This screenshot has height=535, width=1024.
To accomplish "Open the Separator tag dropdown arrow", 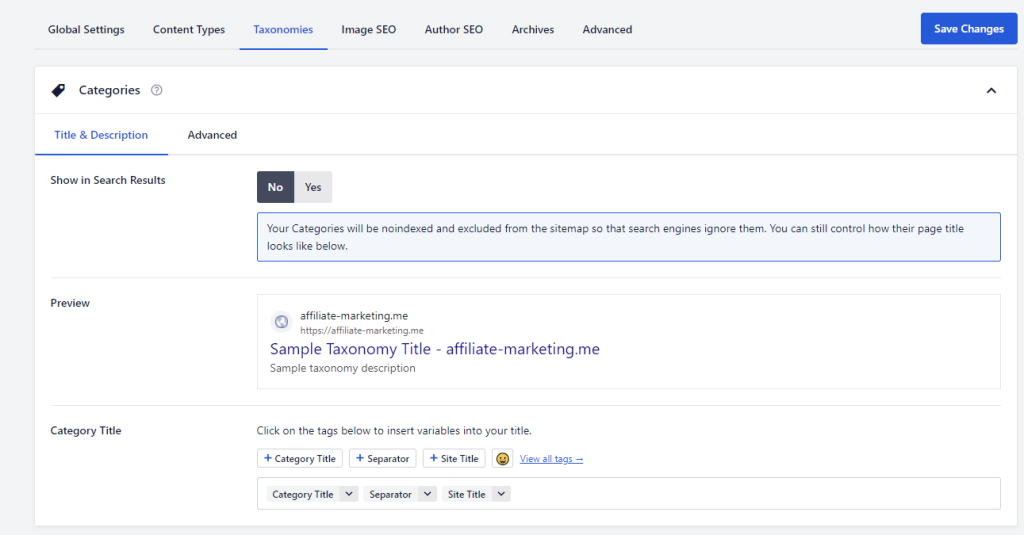I will pyautogui.click(x=427, y=494).
